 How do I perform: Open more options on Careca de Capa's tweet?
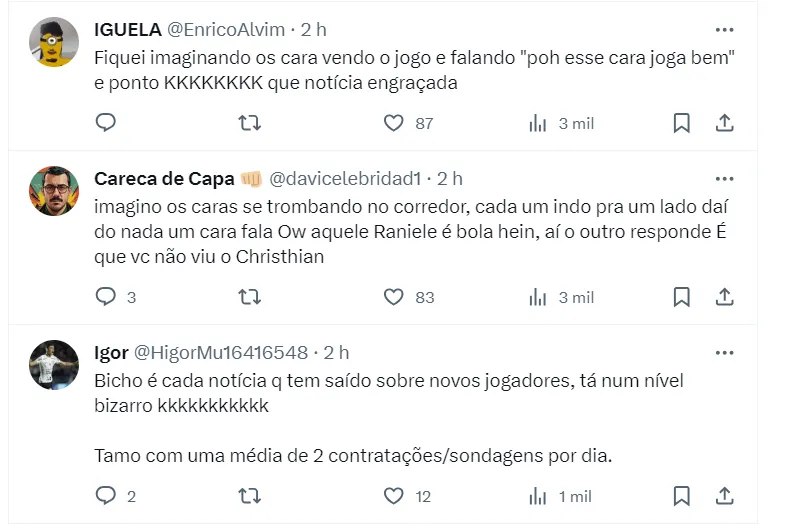click(725, 179)
